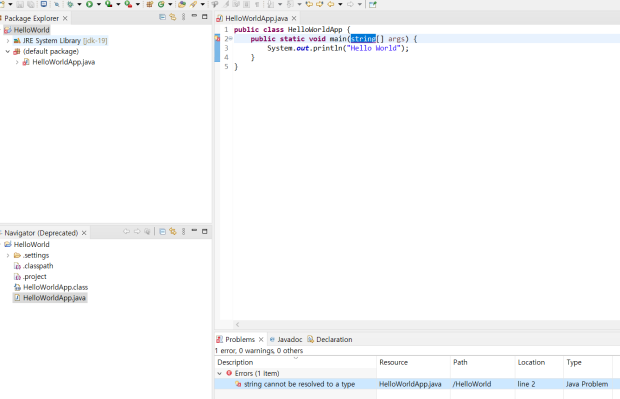
Task: Expand the .settings folder in Navigator
Action: (x=8, y=255)
